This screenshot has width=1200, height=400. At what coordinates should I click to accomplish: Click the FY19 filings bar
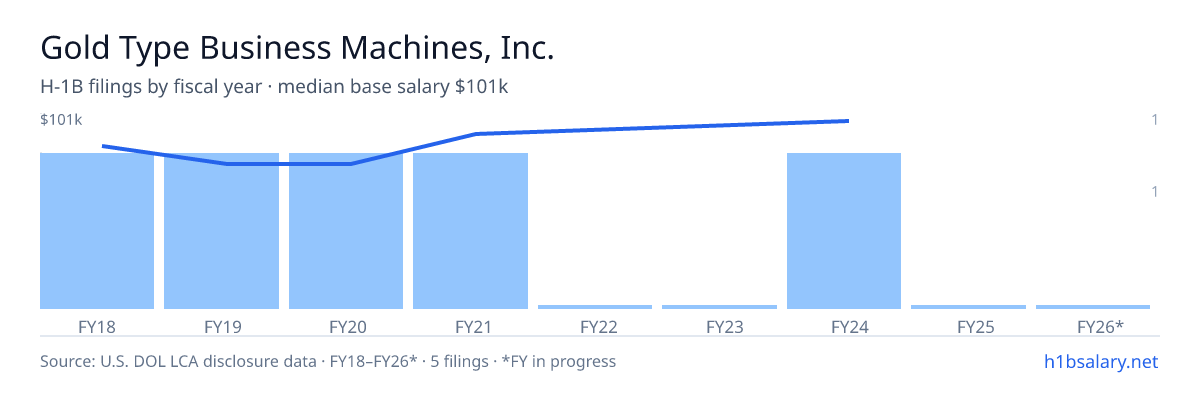(221, 231)
